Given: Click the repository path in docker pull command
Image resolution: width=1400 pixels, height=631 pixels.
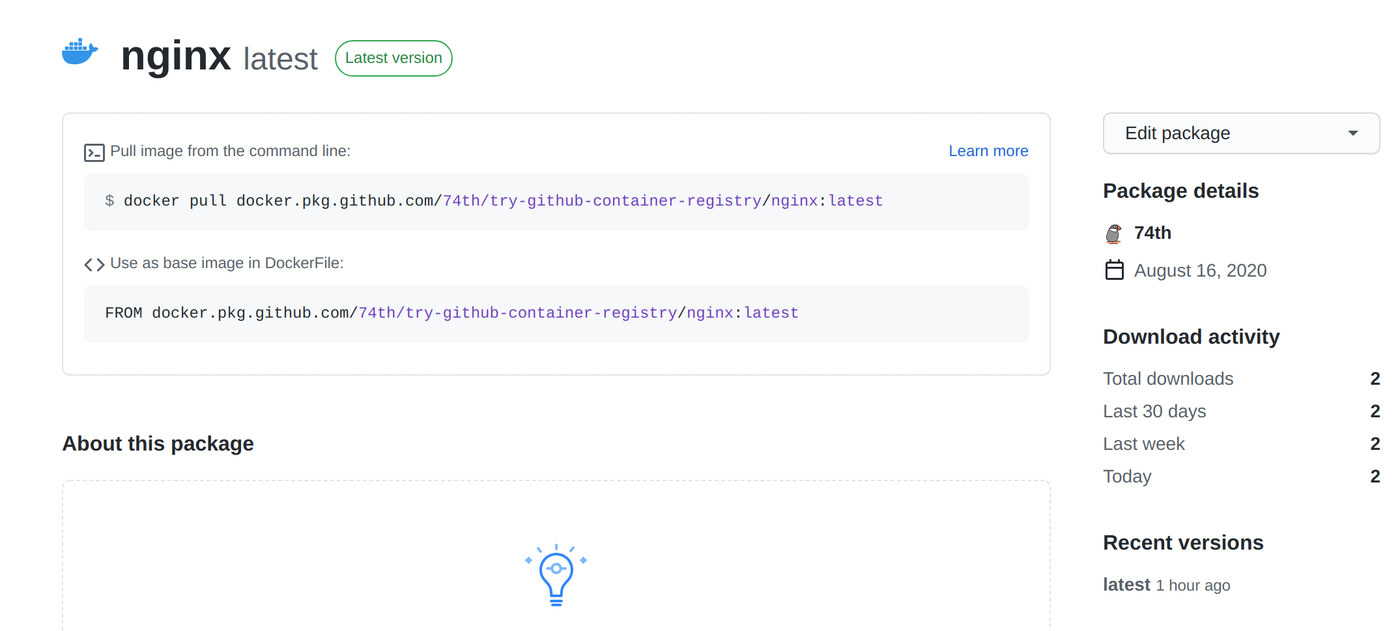Looking at the screenshot, I should click(x=602, y=201).
